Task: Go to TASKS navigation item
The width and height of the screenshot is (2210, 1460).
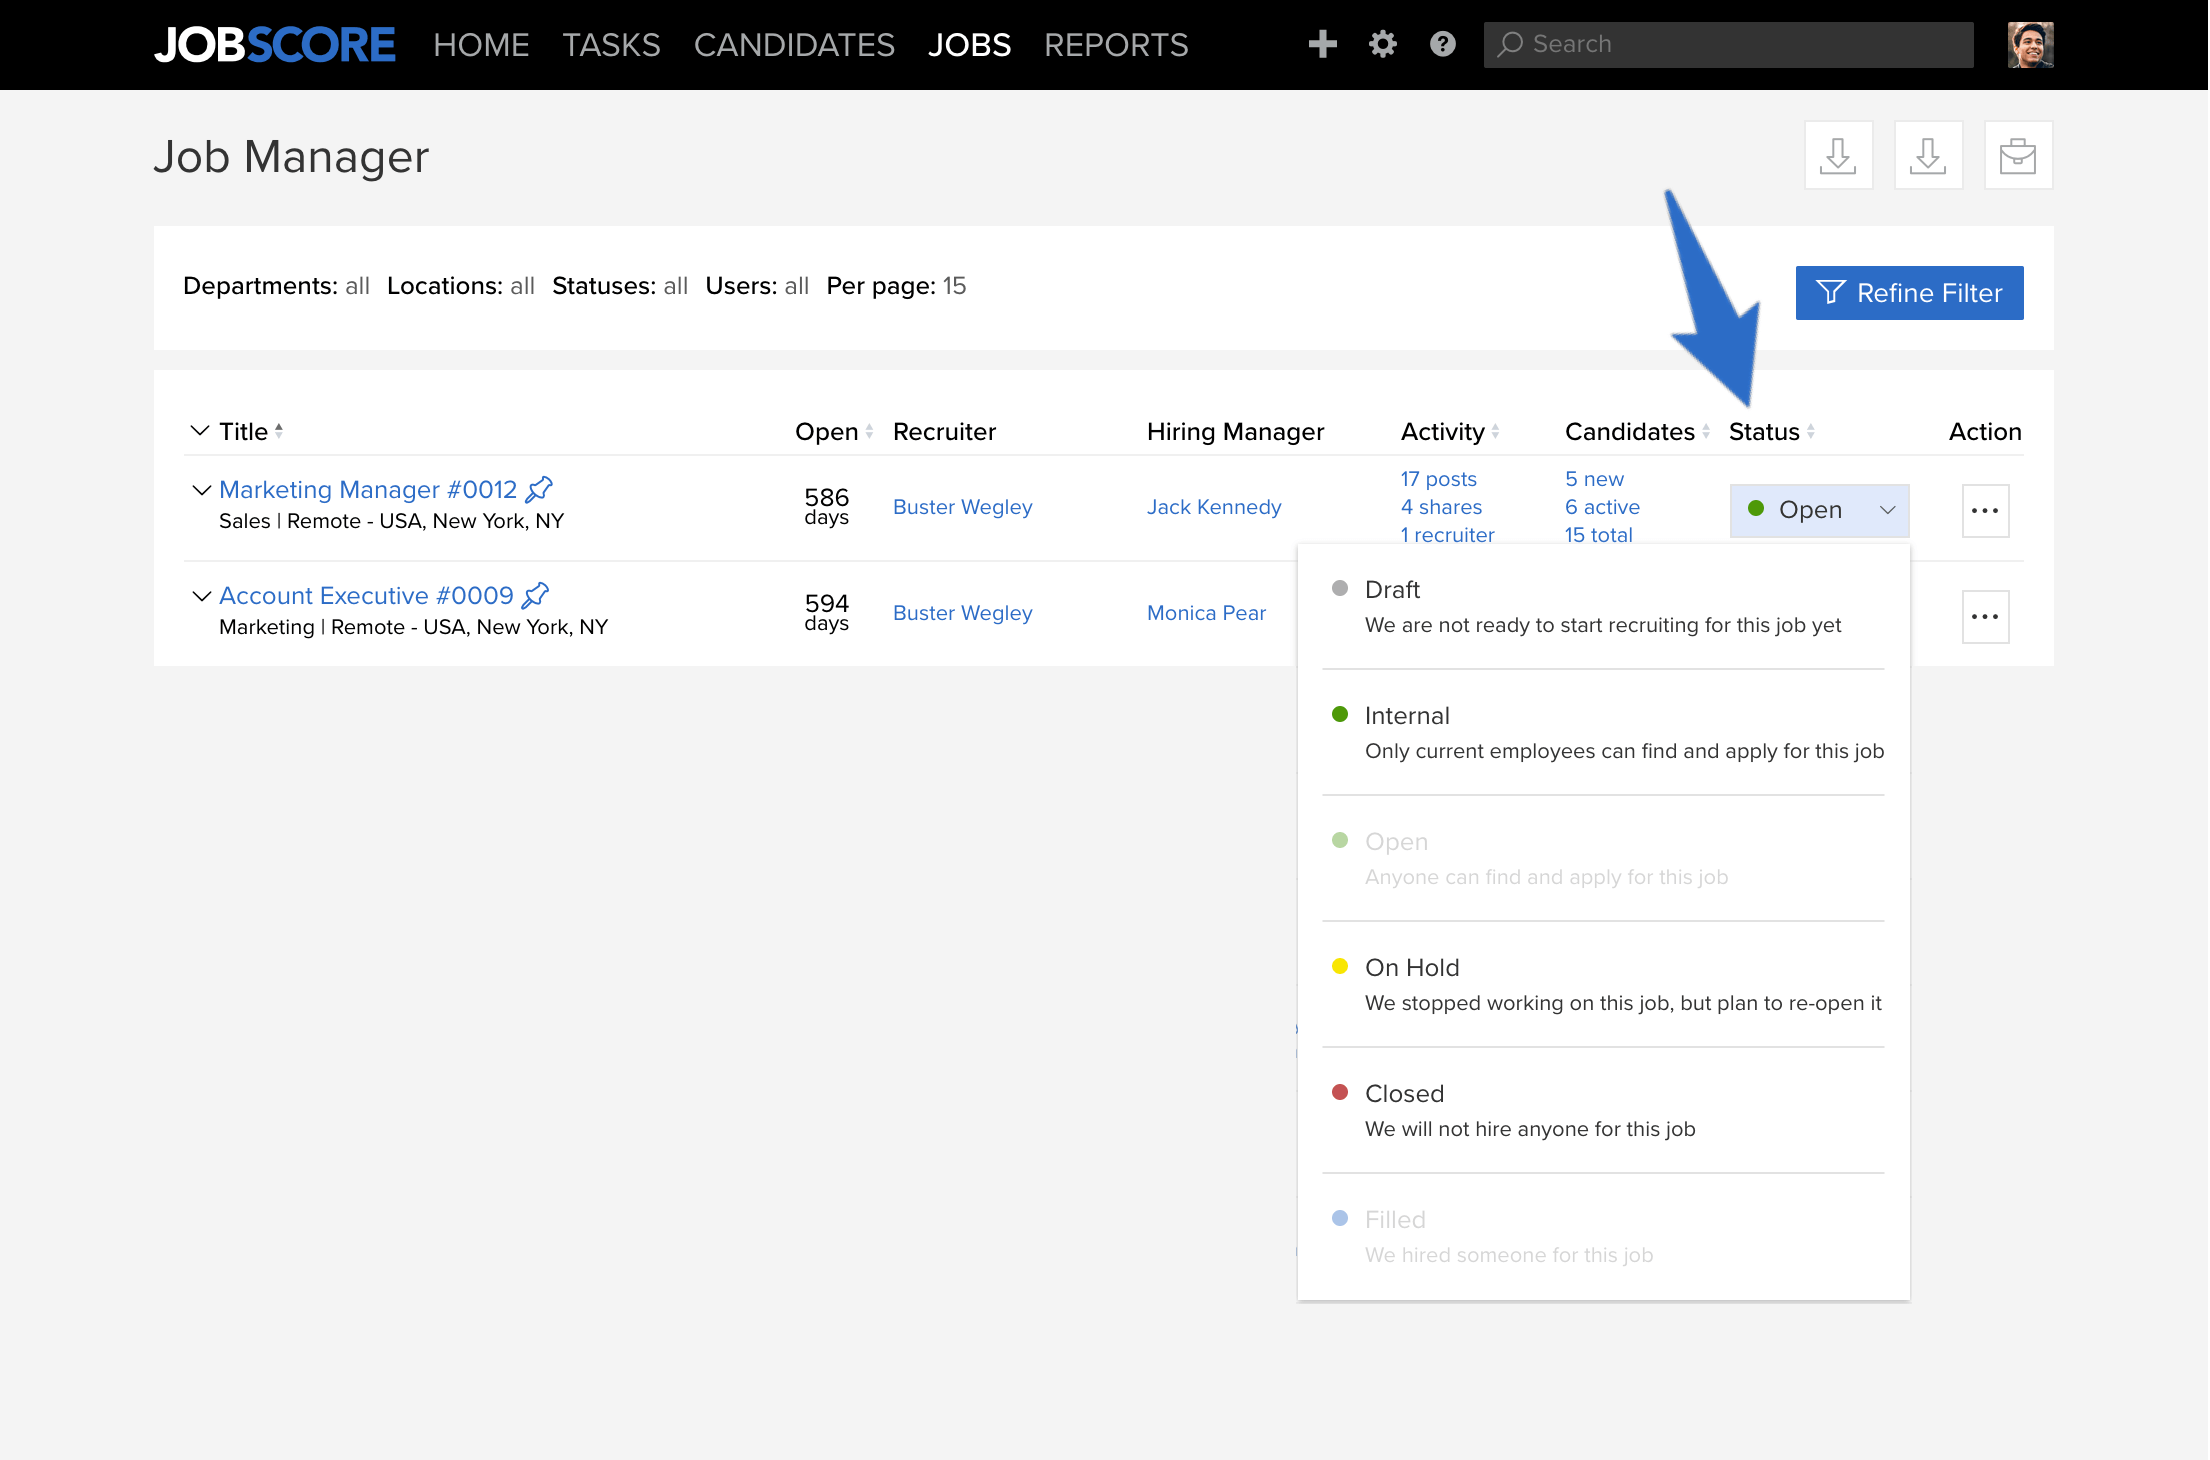Action: pyautogui.click(x=611, y=45)
